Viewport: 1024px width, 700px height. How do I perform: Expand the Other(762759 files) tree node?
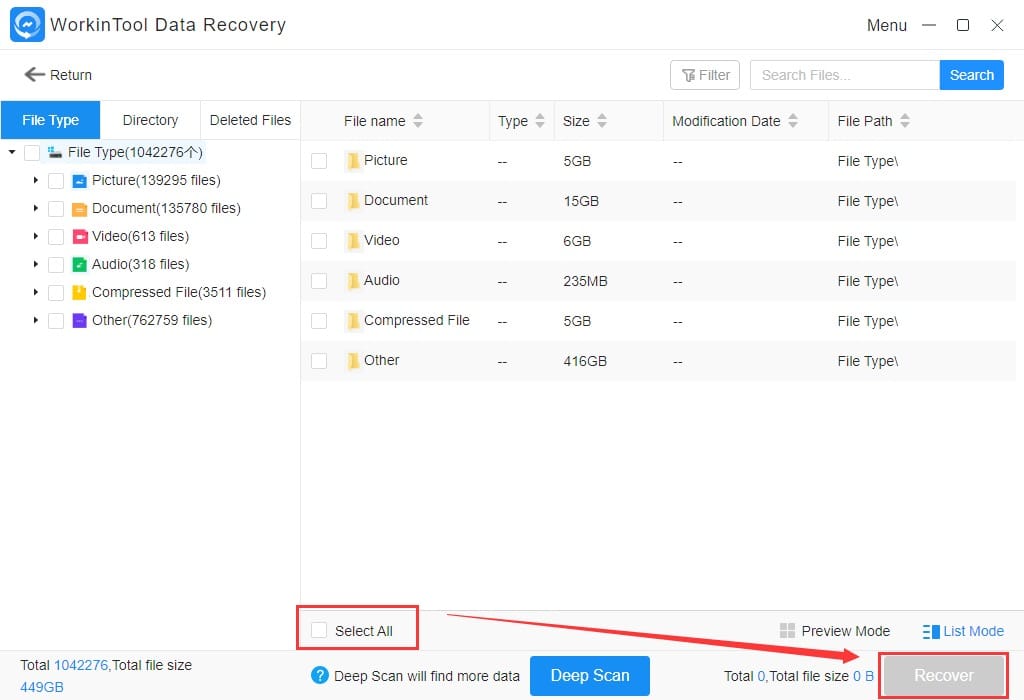tap(36, 321)
